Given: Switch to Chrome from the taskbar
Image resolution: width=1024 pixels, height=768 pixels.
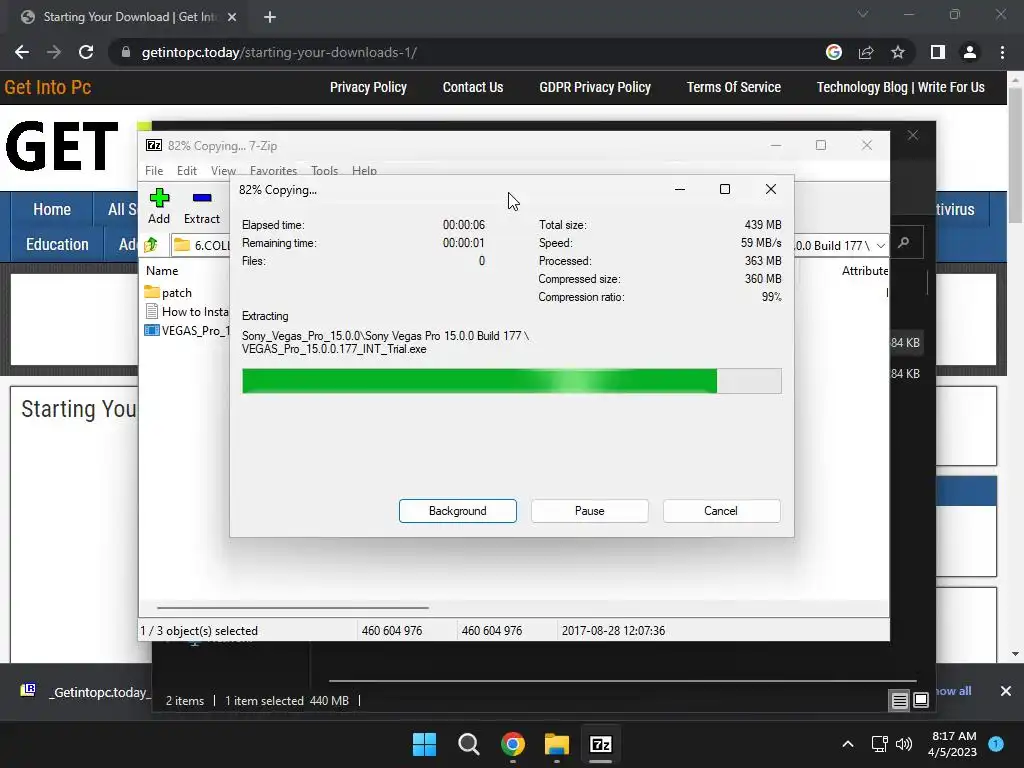Looking at the screenshot, I should pos(513,744).
